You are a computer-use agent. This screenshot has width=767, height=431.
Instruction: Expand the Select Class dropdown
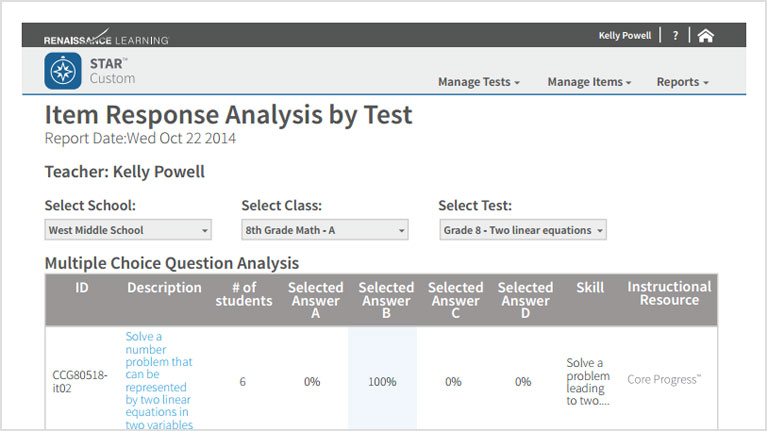click(x=325, y=230)
